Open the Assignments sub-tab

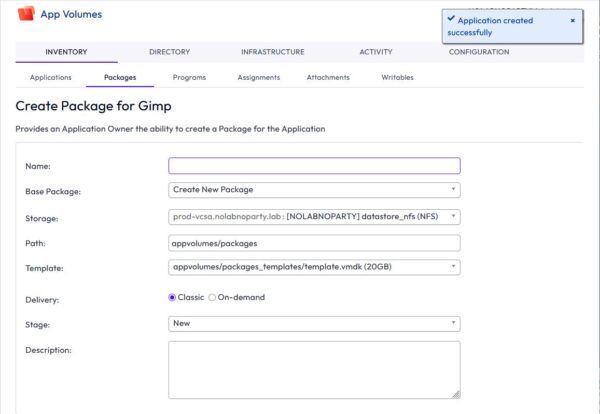pos(259,77)
